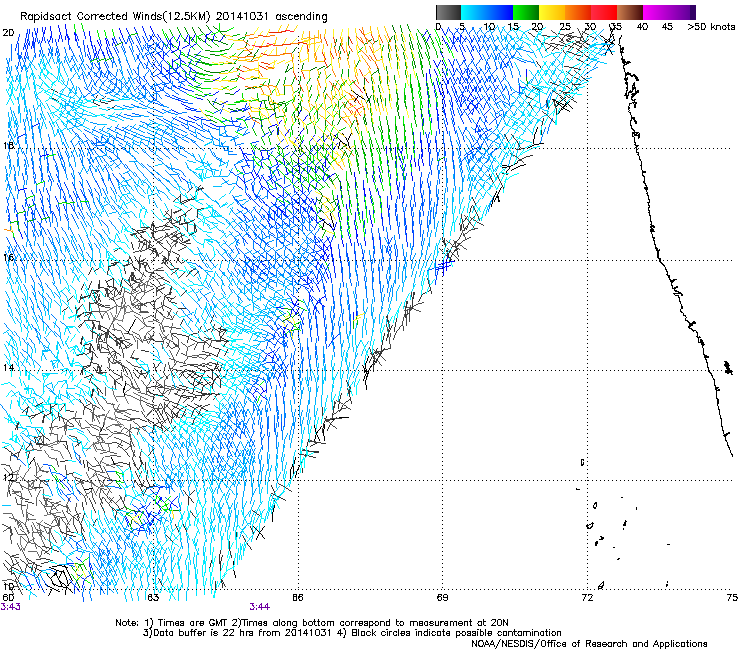The width and height of the screenshot is (740, 650).
Task: Click the latitude axis label '16'
Action: pyautogui.click(x=8, y=258)
